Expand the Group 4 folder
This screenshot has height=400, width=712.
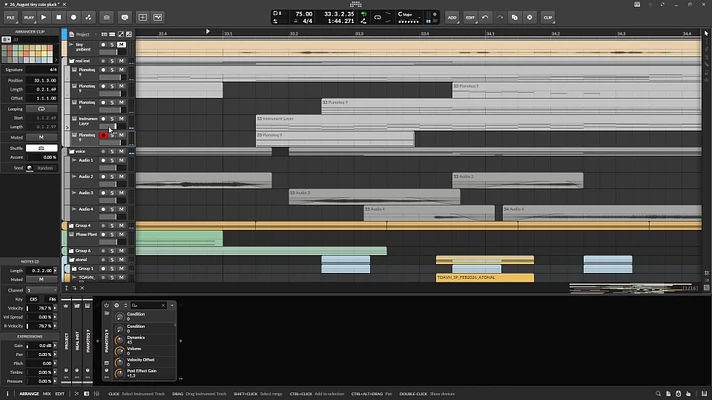tap(71, 225)
